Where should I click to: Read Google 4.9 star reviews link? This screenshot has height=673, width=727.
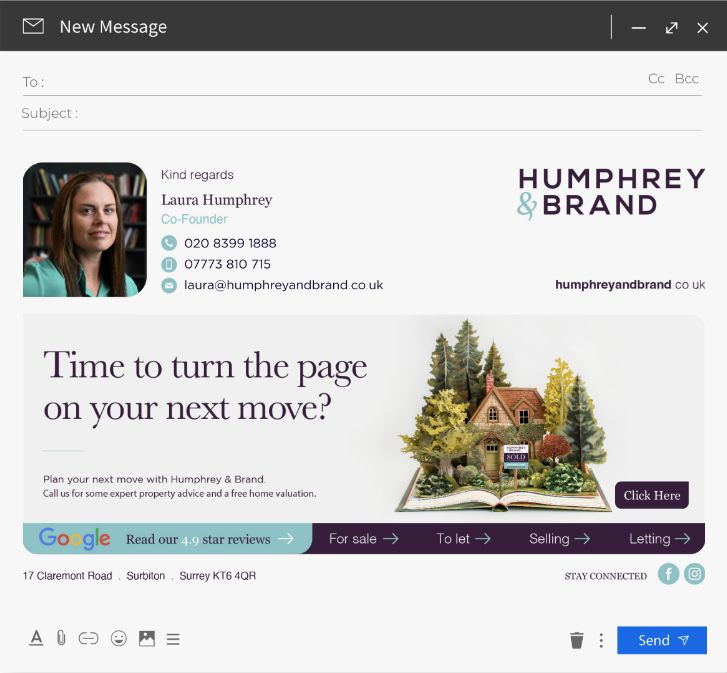pos(210,539)
